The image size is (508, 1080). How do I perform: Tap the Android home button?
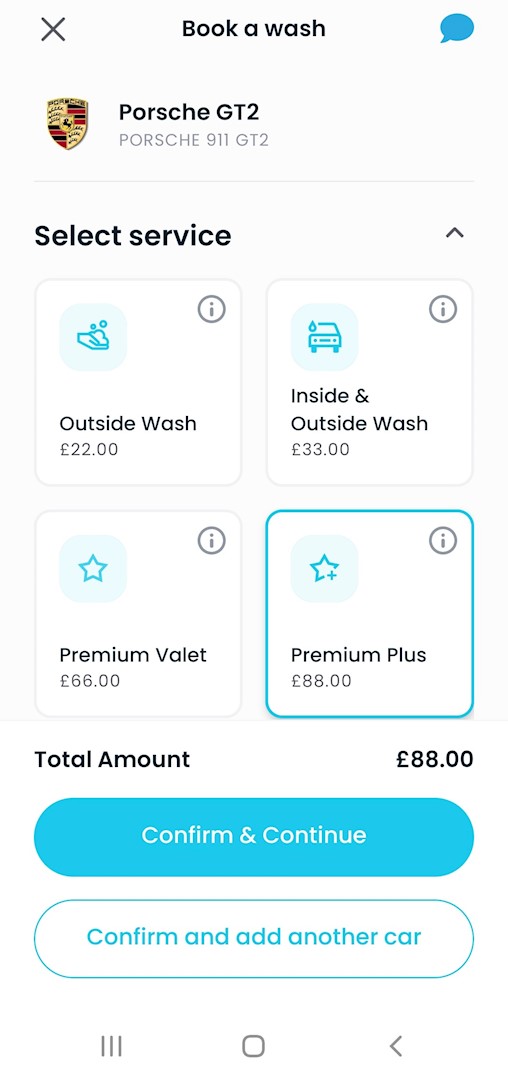(253, 1046)
